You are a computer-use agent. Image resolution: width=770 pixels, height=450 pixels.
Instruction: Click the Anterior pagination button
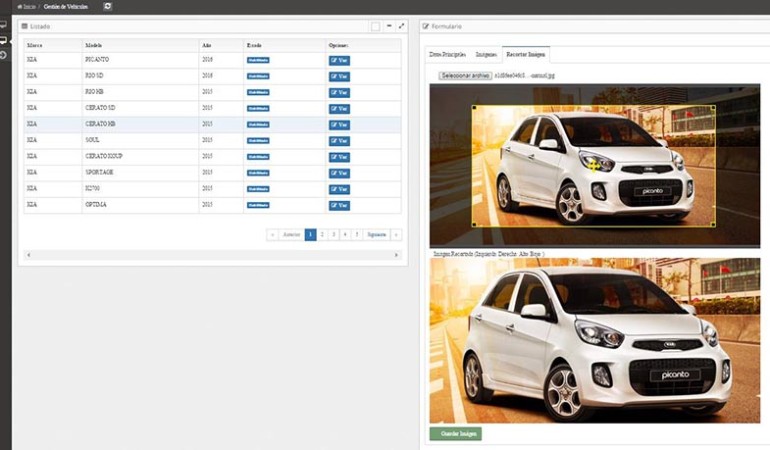tap(291, 235)
